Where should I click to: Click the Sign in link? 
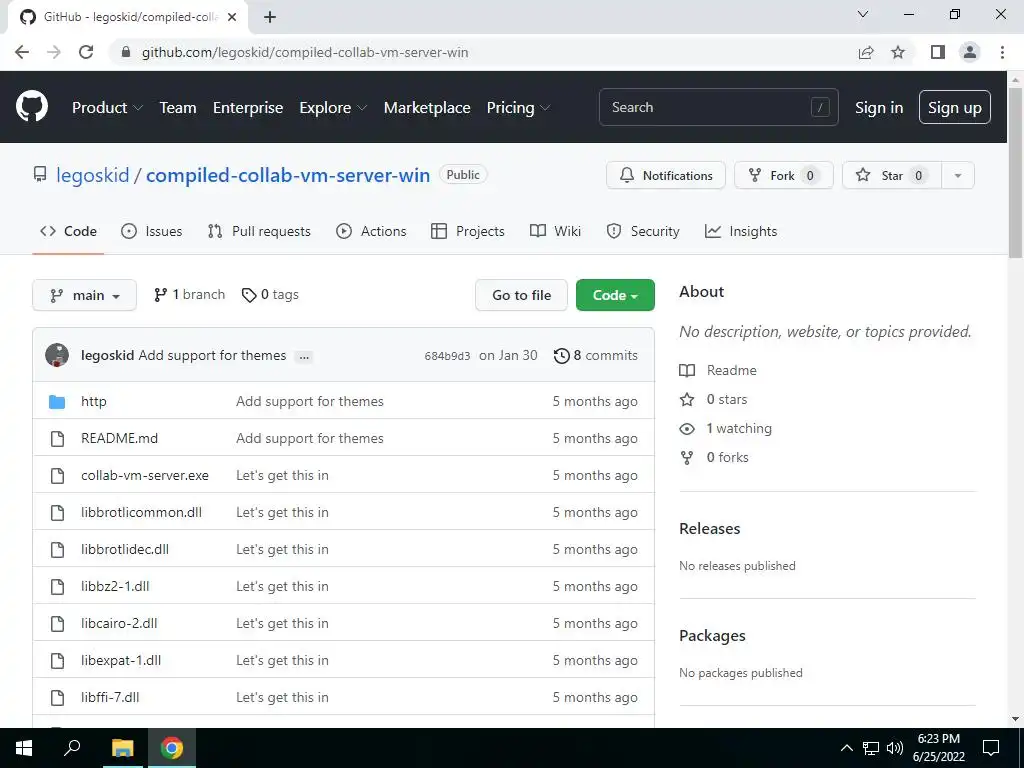(879, 108)
